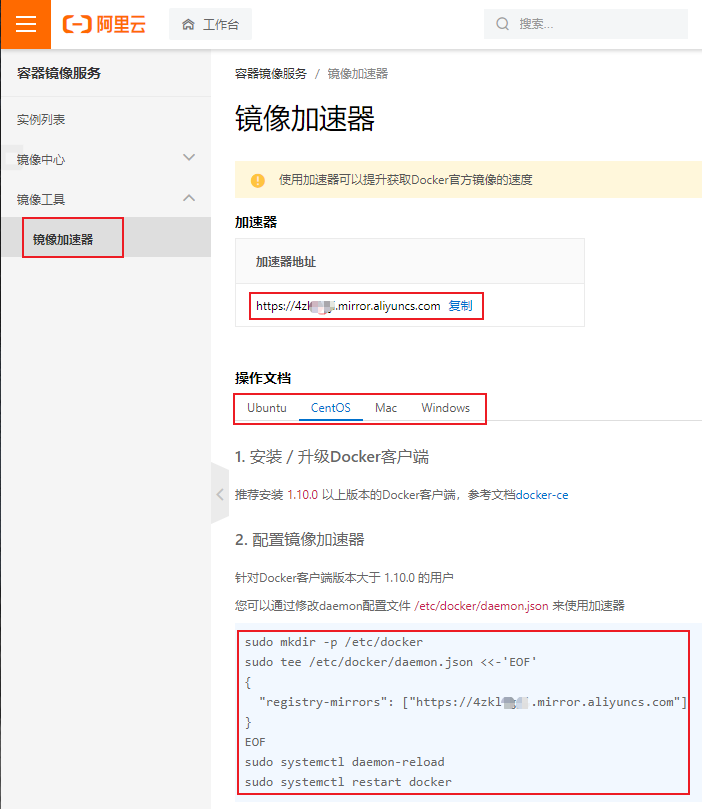Click the 容器镜像服务 sidebar title
This screenshot has width=702, height=809.
59,73
